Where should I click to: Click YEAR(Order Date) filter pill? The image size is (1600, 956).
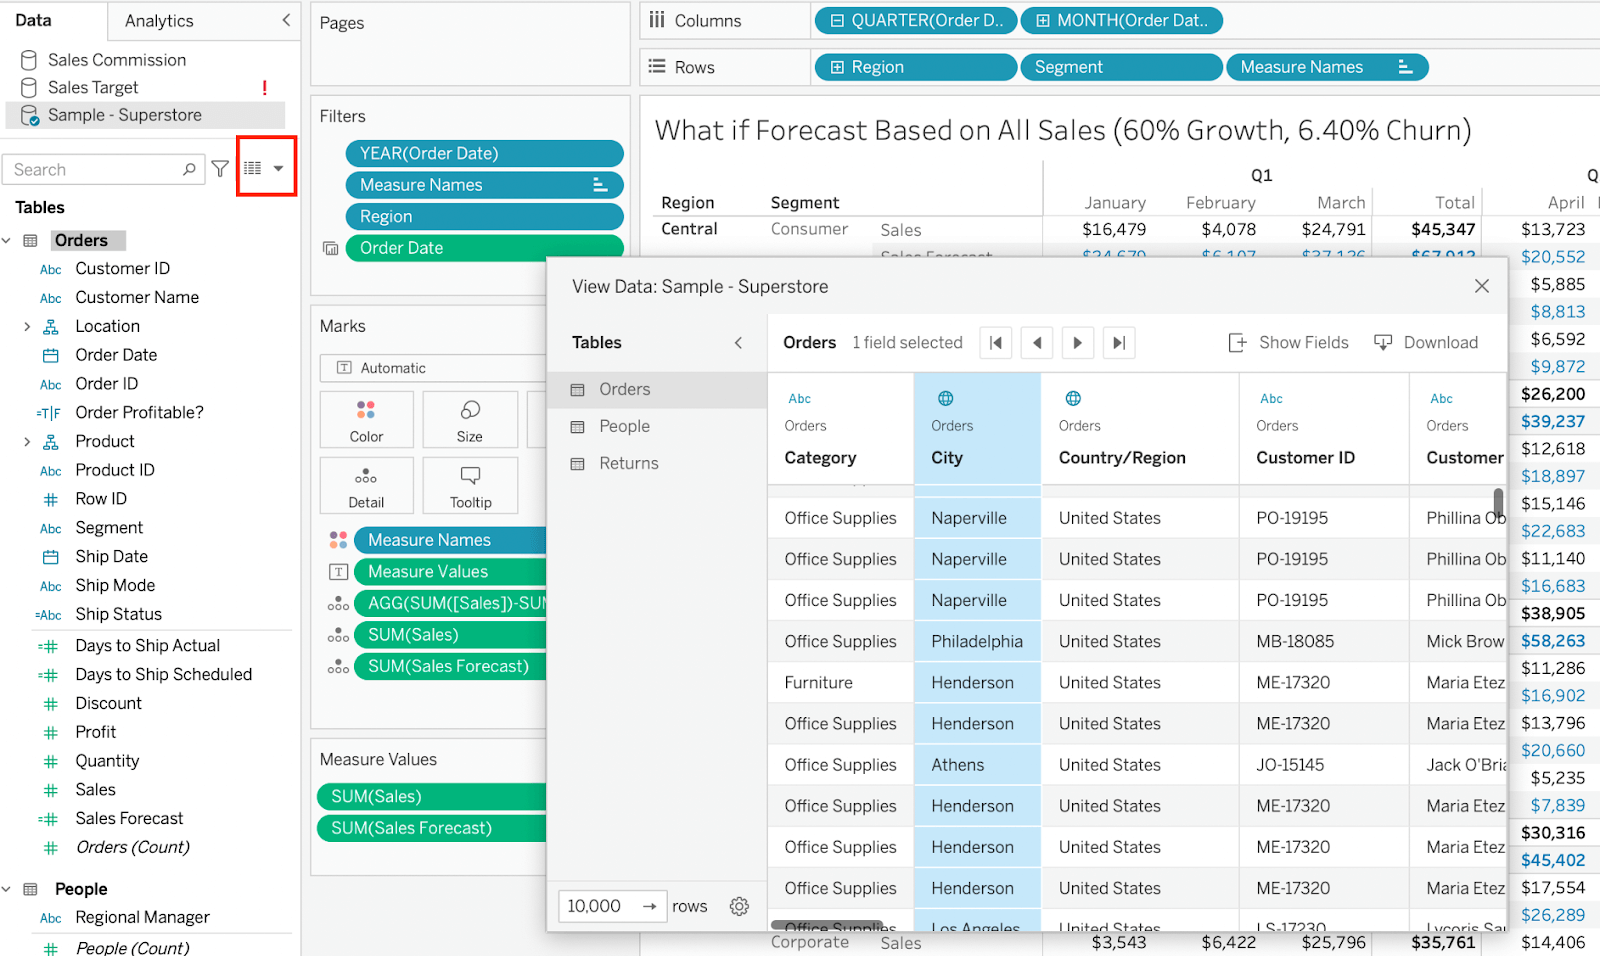(484, 153)
